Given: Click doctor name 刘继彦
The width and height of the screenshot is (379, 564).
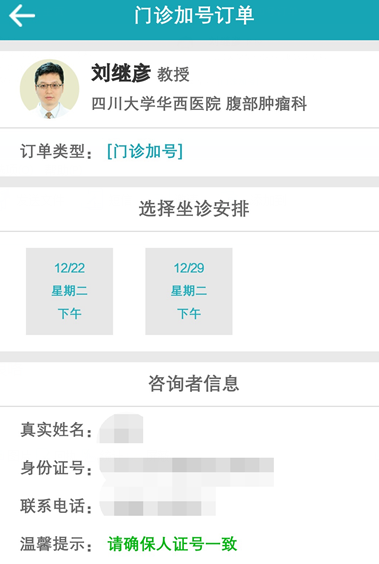Looking at the screenshot, I should (121, 73).
